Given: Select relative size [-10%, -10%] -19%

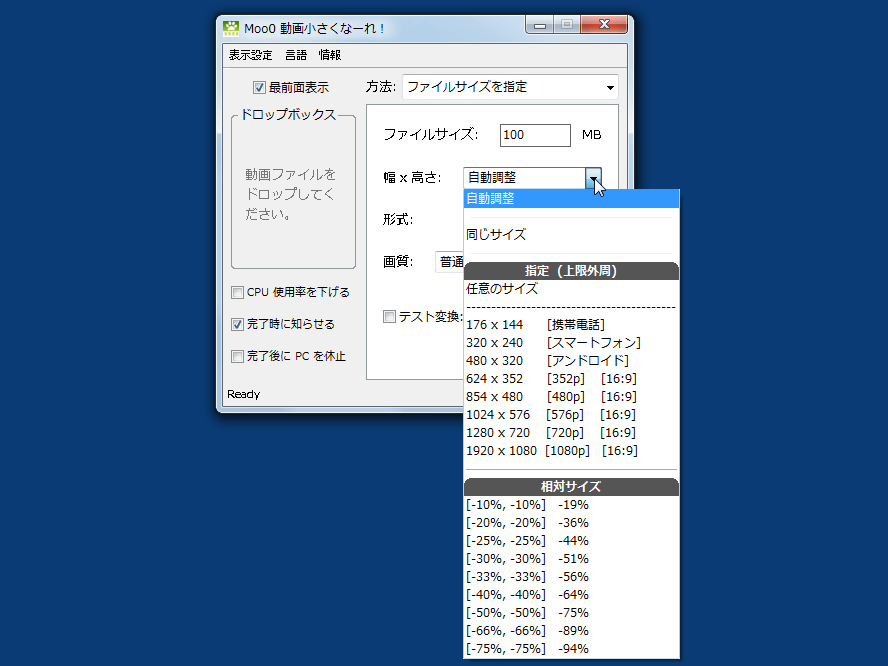Looking at the screenshot, I should (x=571, y=505).
